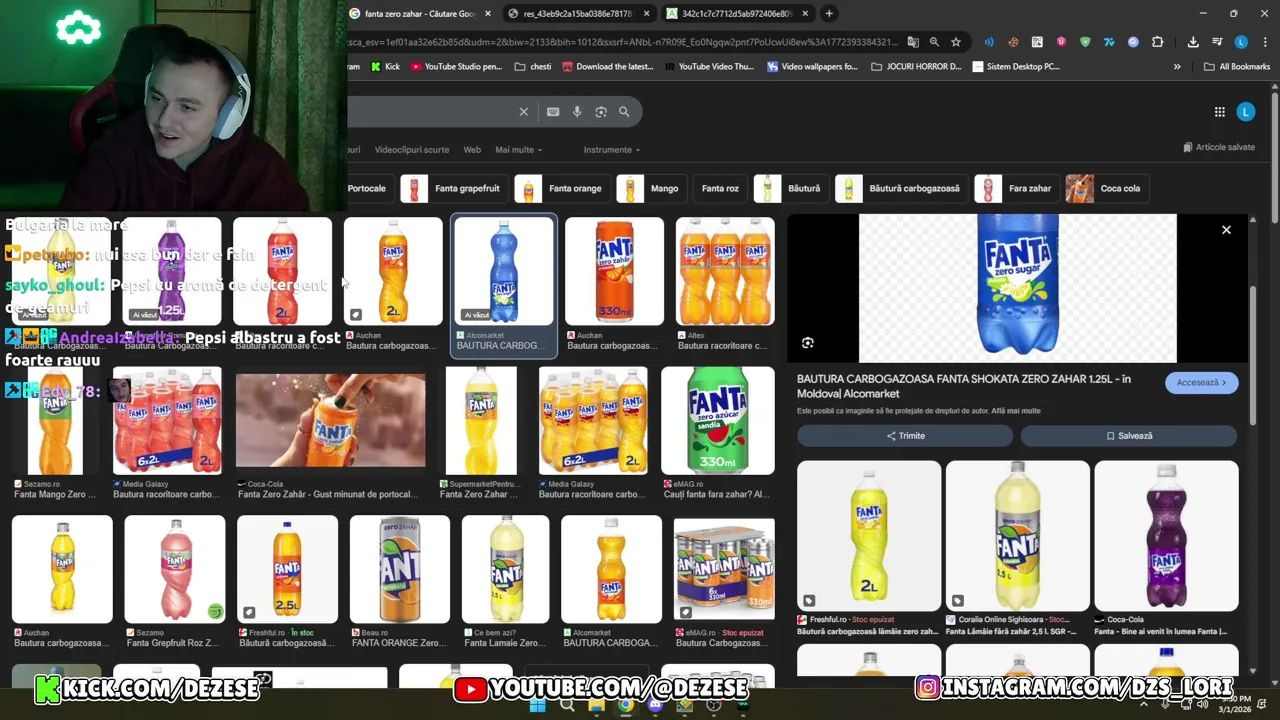Viewport: 1280px width, 720px height.
Task: Filter by 'Fanta roz' chip
Action: coord(720,188)
